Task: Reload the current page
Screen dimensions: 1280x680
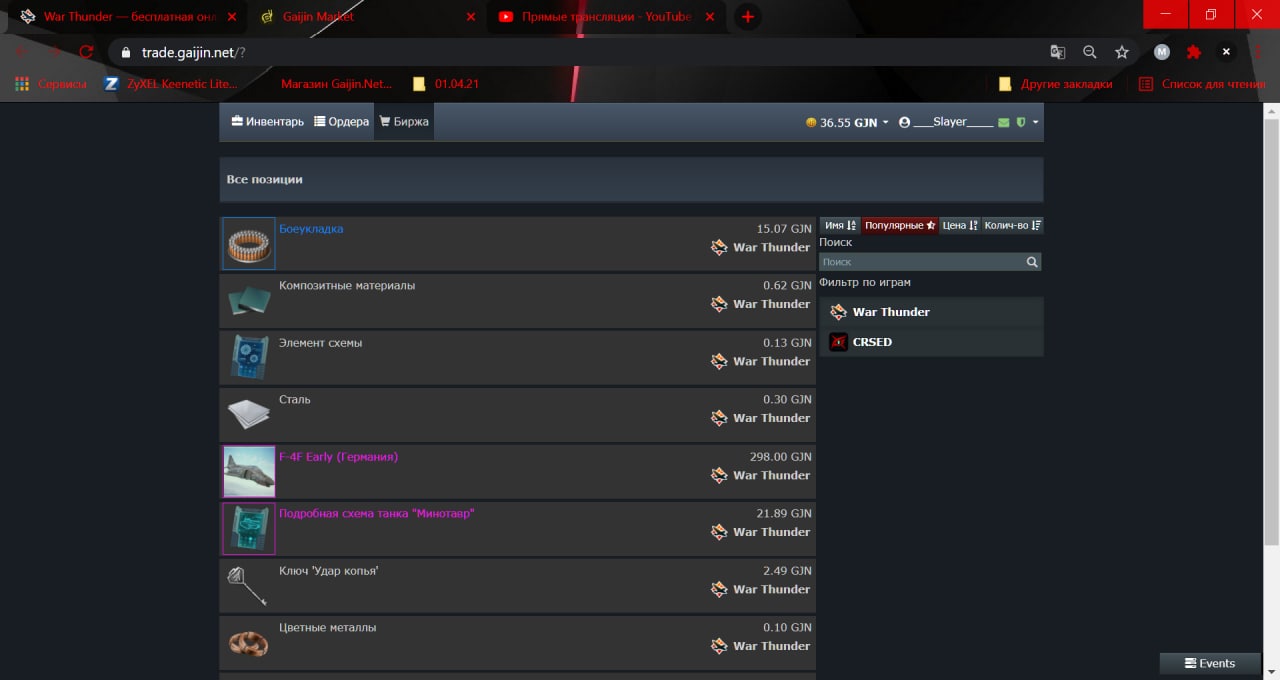Action: click(86, 52)
